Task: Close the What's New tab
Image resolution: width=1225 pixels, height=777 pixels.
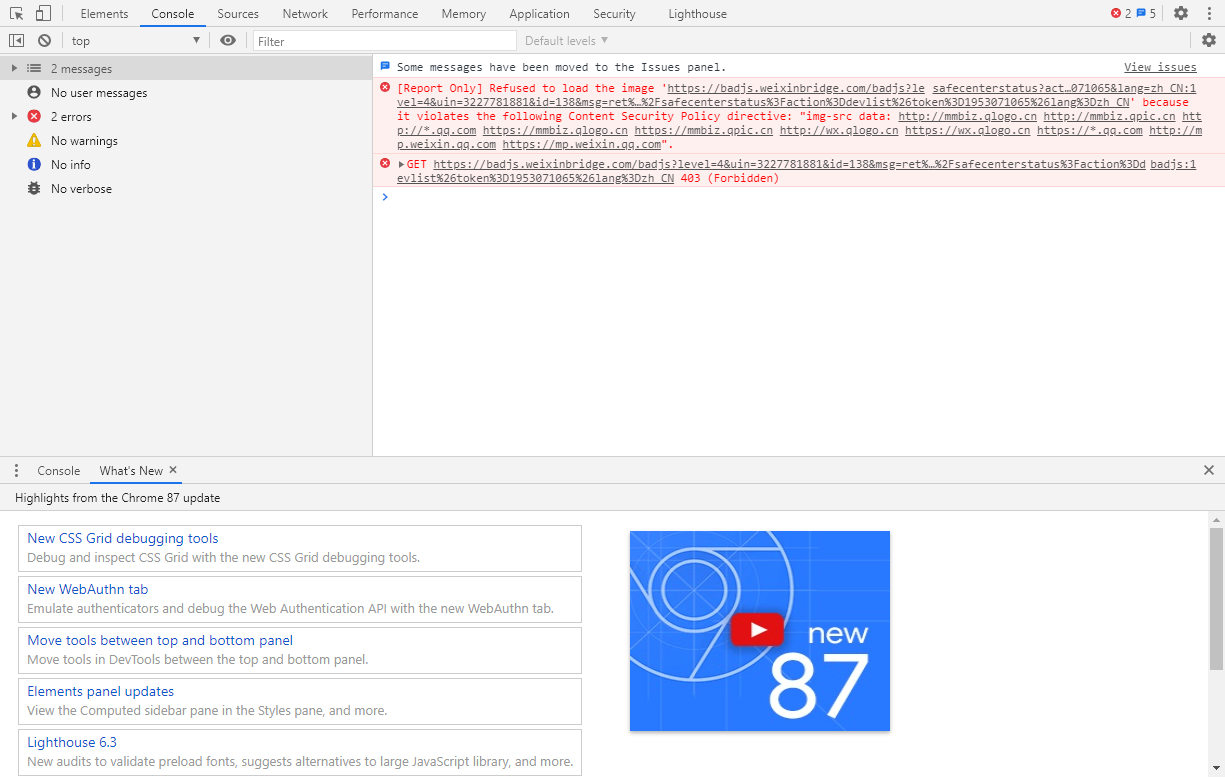Action: click(173, 470)
